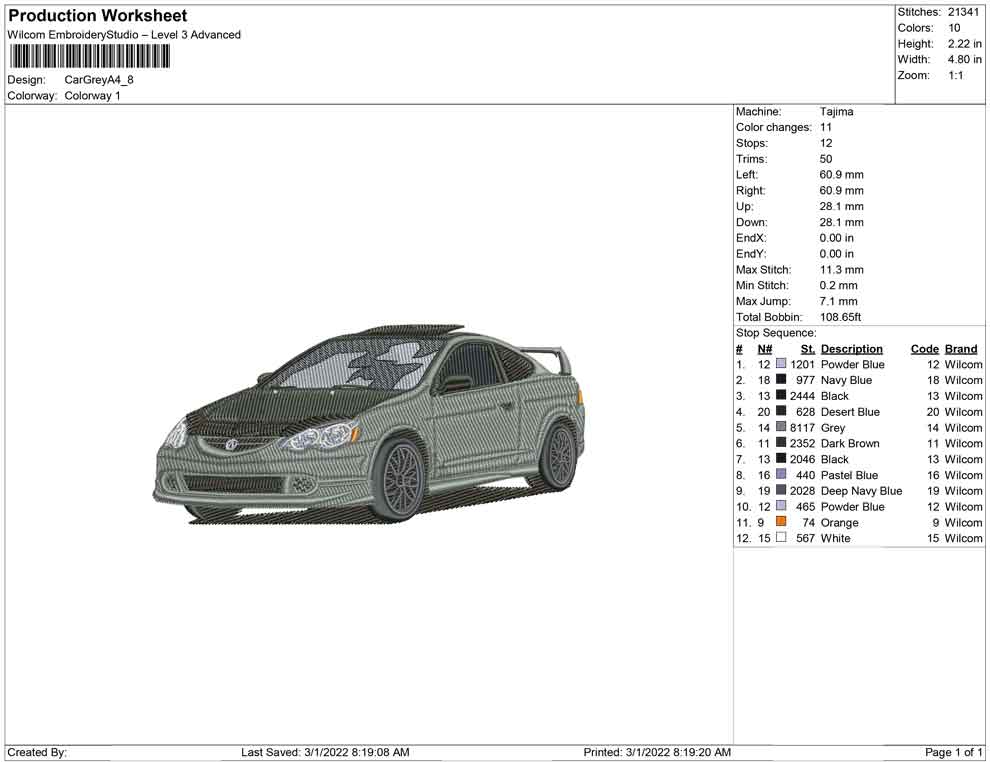Viewport: 990px width, 762px height.
Task: Select the white color swatch in stop 12
Action: point(781,538)
